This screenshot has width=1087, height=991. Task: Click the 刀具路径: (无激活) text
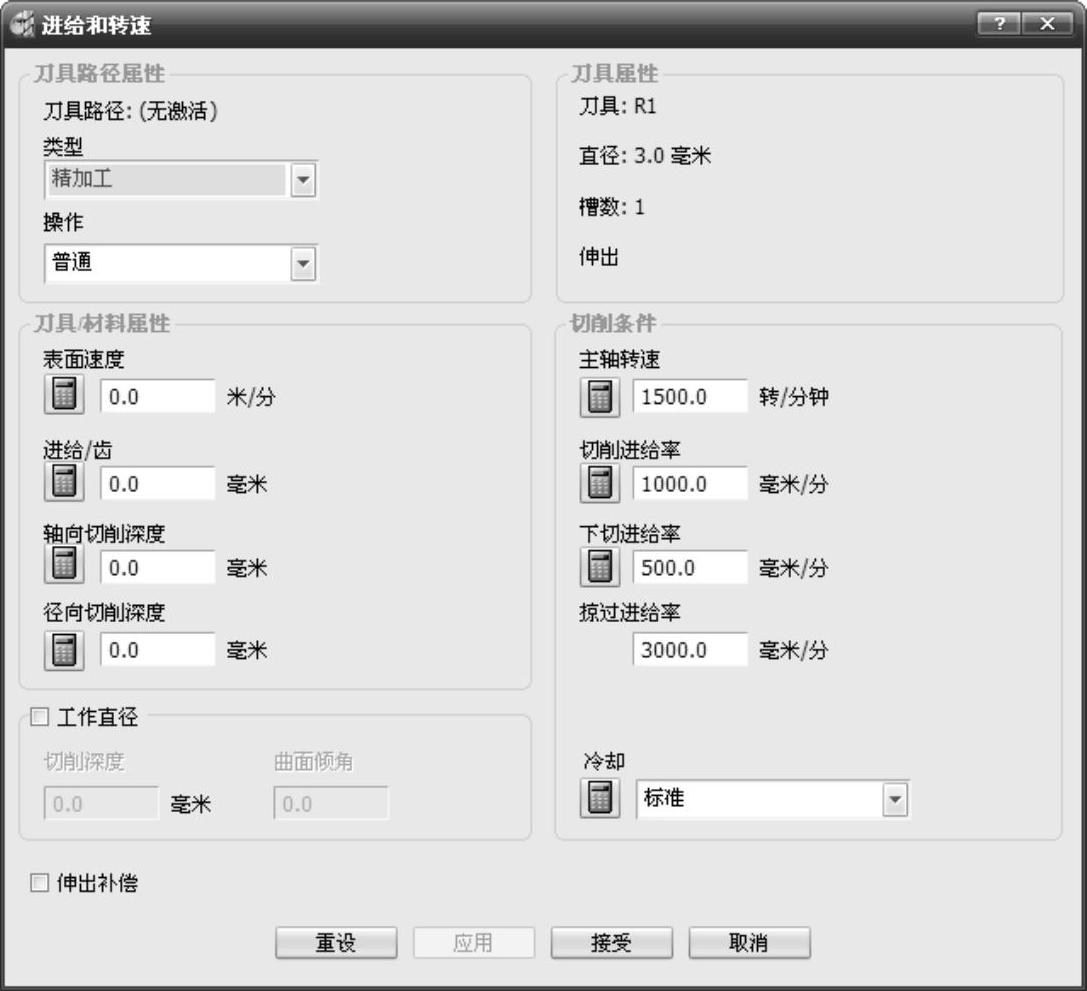click(130, 110)
